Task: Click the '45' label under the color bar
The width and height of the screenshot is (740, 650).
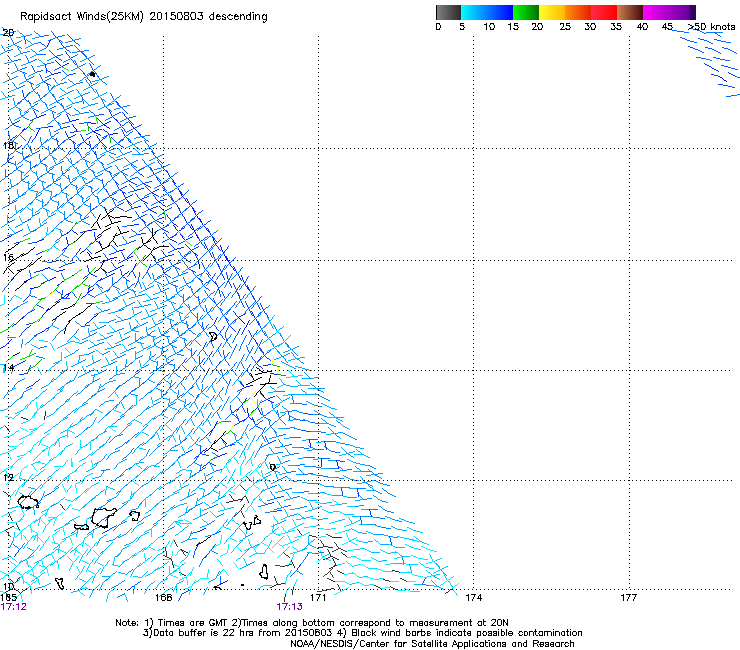Action: pyautogui.click(x=667, y=27)
